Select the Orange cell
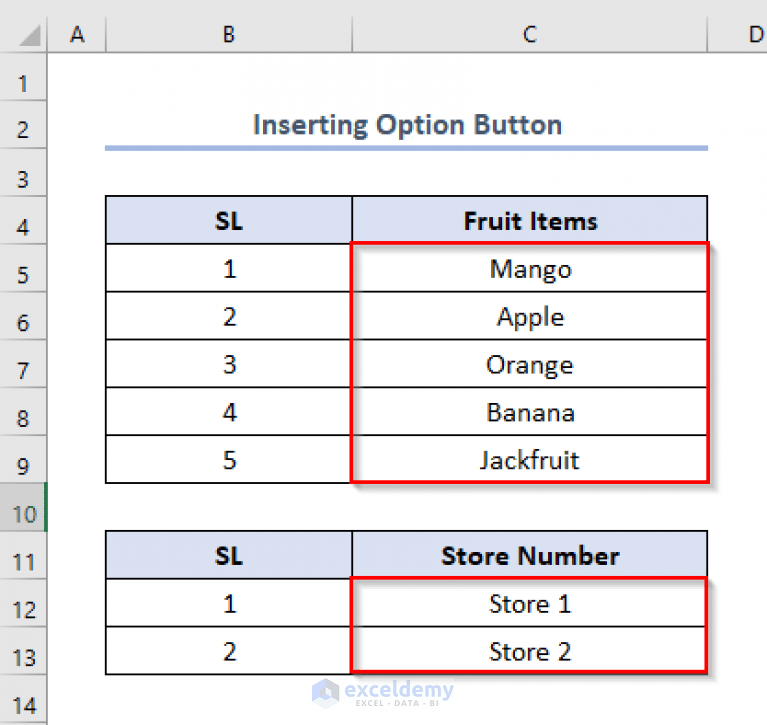The width and height of the screenshot is (767, 725). pos(530,364)
